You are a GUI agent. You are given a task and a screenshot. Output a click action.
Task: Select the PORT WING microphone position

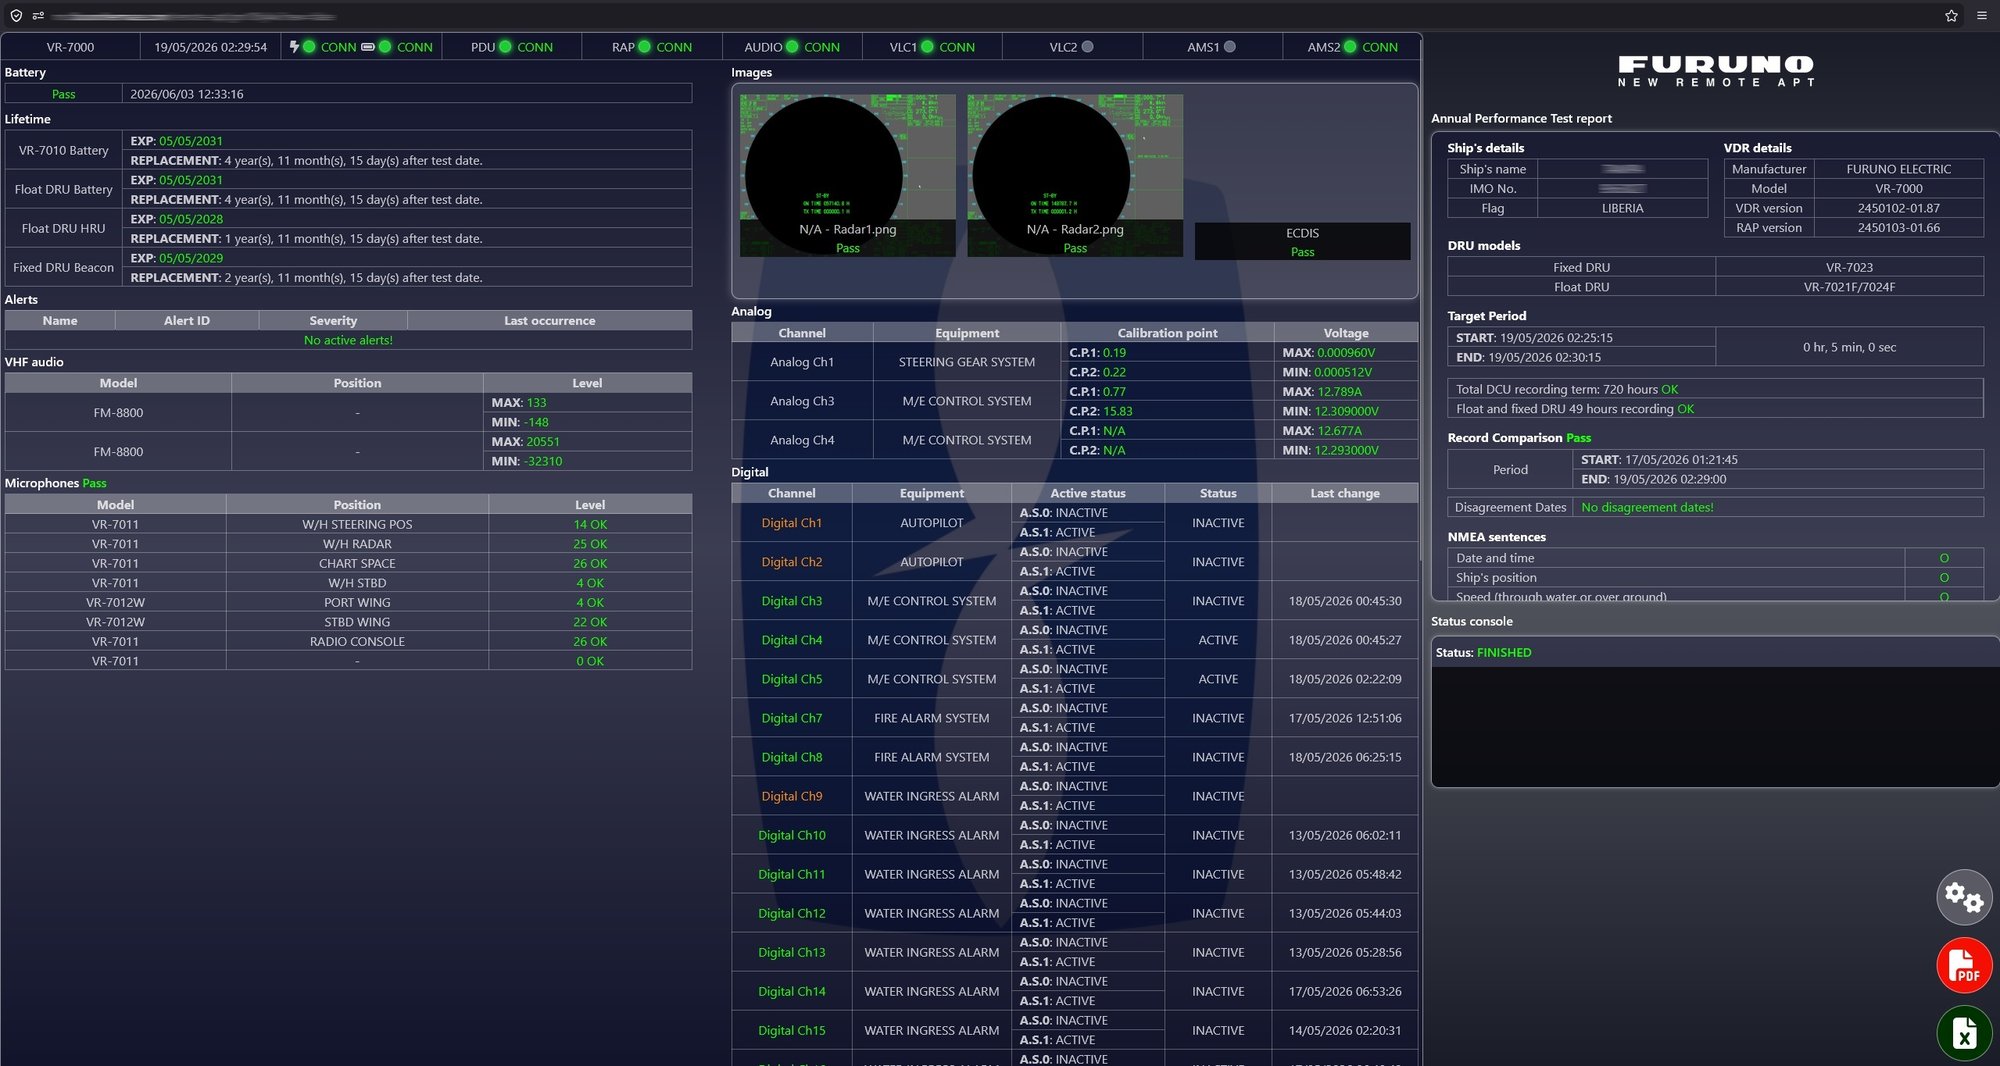(x=357, y=603)
